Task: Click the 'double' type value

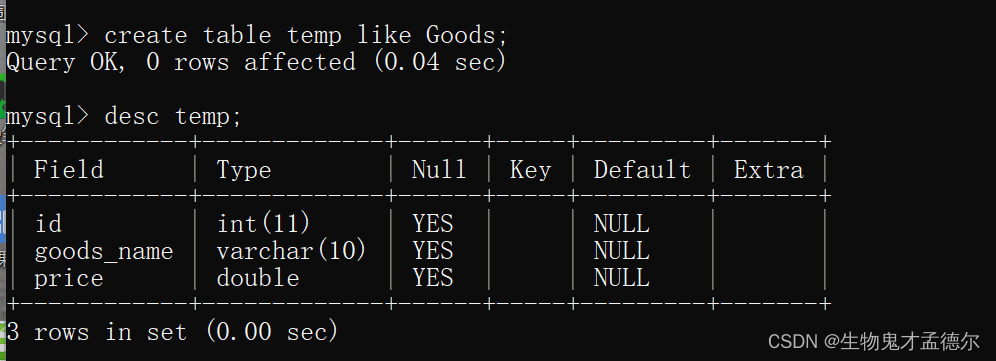Action: coord(258,278)
